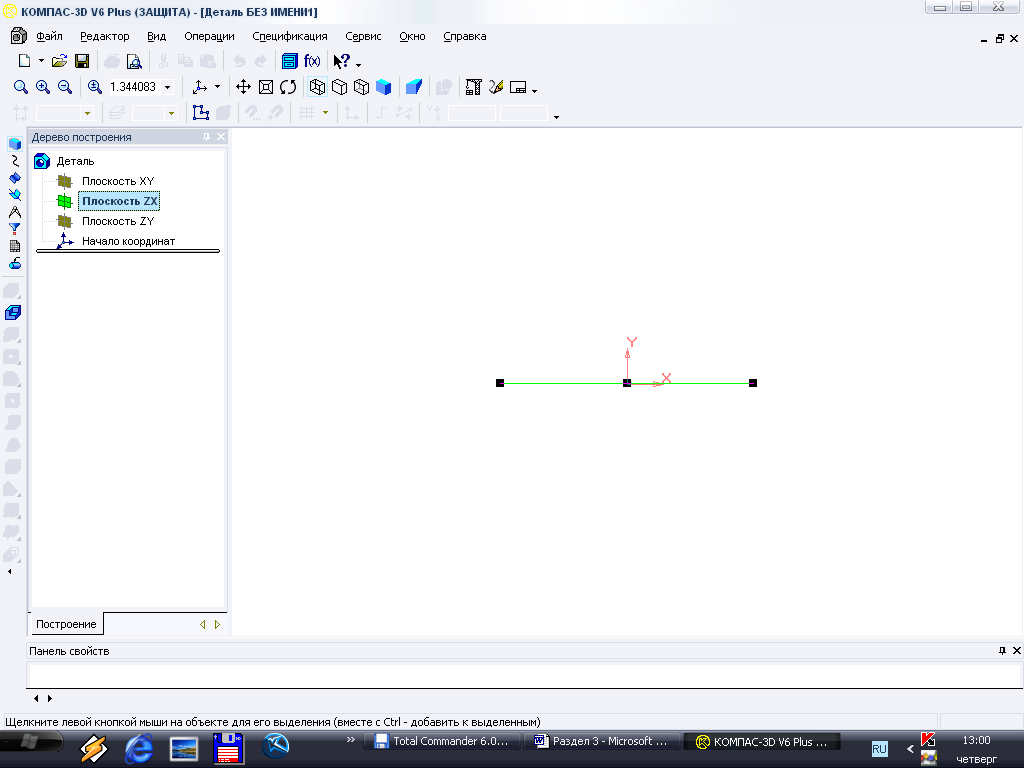Open the surfaces panel on compact toolbar
The image size is (1024, 768).
15,178
